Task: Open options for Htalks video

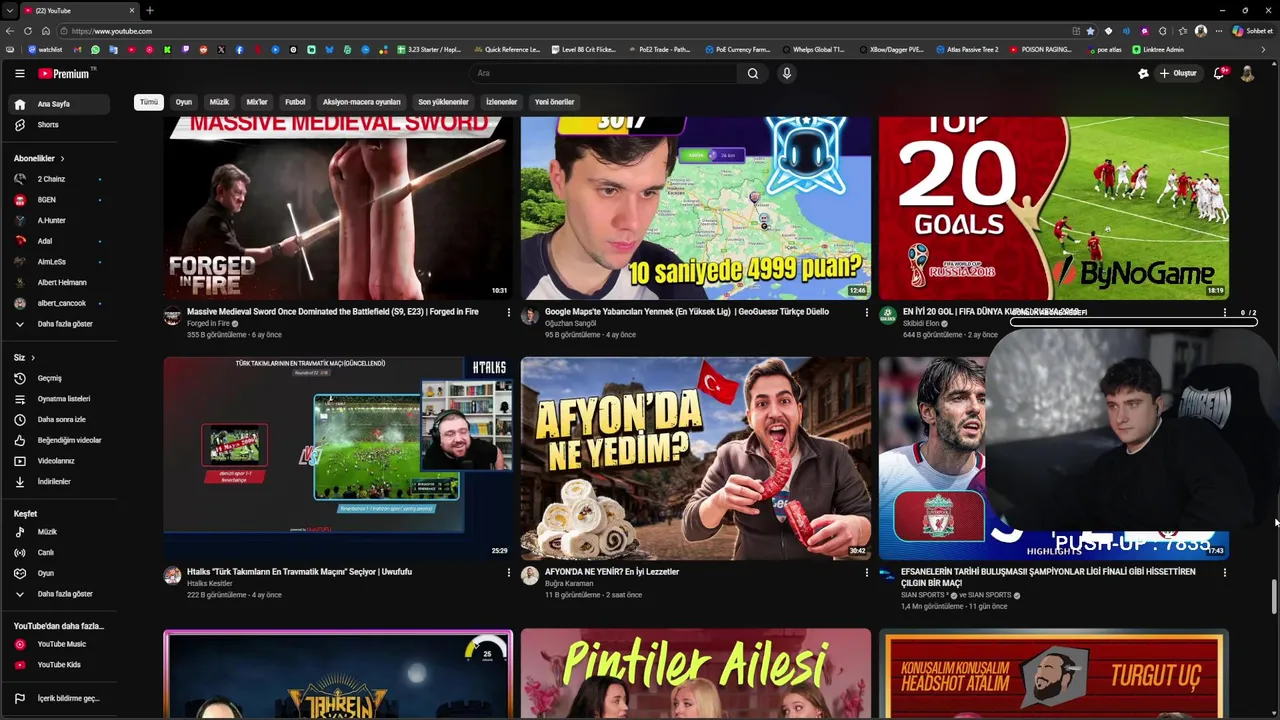Action: [509, 573]
